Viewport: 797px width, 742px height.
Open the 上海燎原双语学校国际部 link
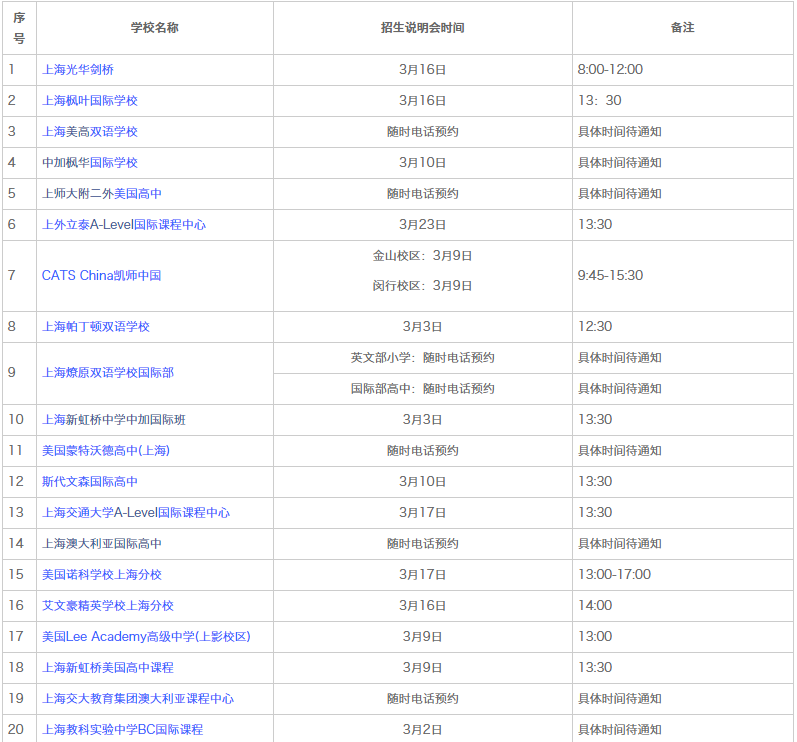(x=108, y=373)
